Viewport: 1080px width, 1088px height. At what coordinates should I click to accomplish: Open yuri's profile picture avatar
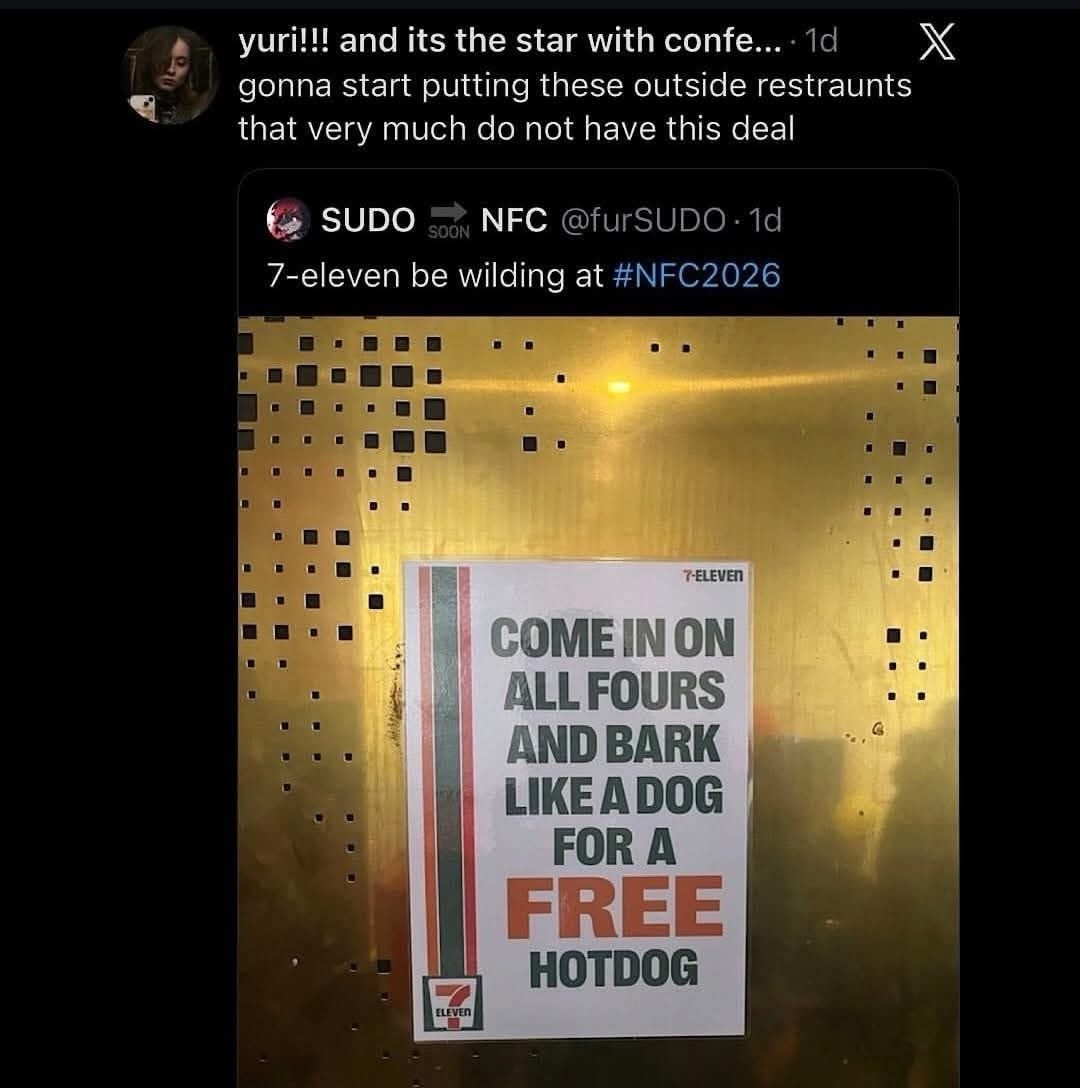[x=169, y=75]
